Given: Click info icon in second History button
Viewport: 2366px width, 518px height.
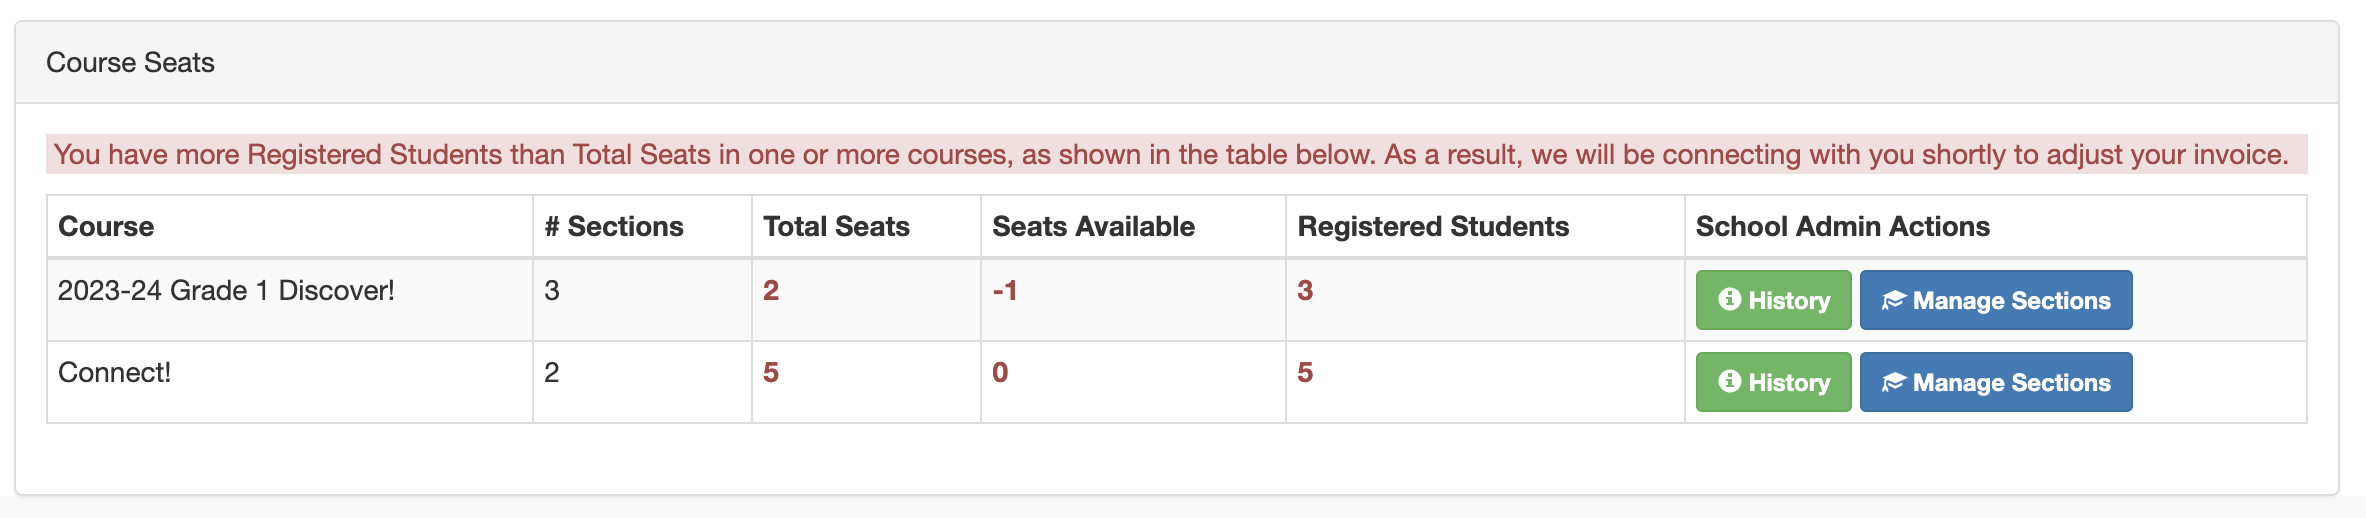Looking at the screenshot, I should tap(1729, 381).
